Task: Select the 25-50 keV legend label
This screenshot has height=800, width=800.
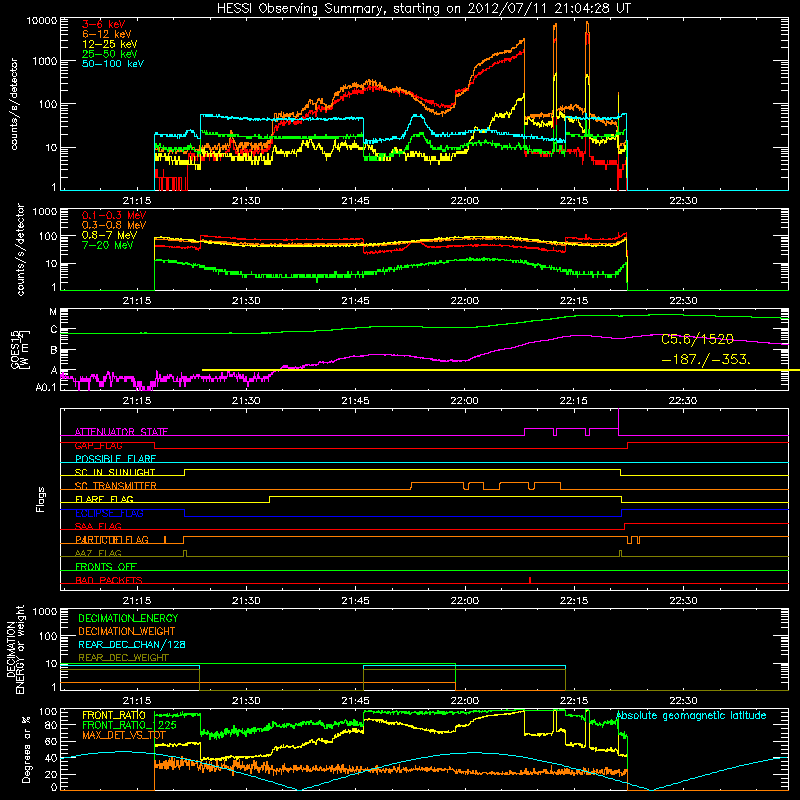Action: coord(110,54)
